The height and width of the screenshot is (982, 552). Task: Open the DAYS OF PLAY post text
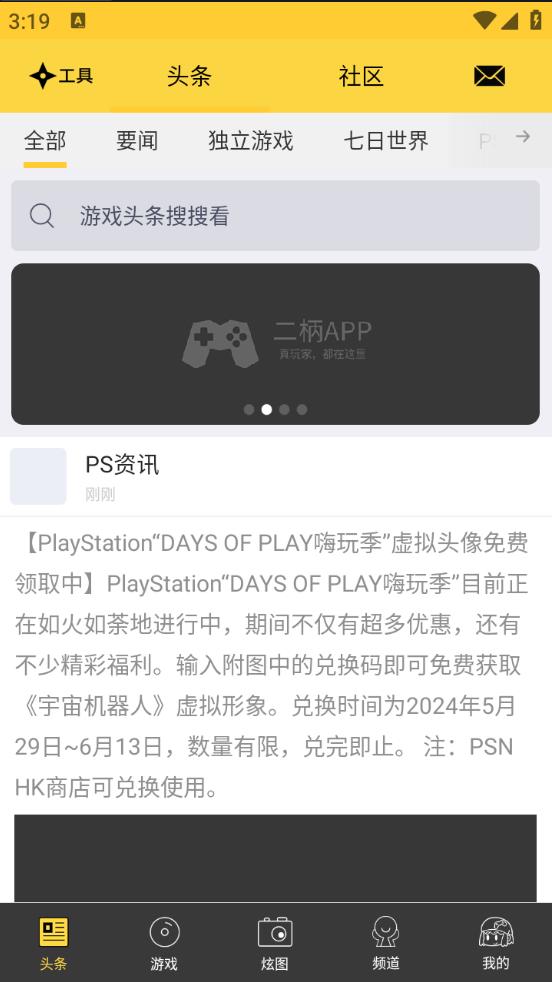(x=271, y=665)
